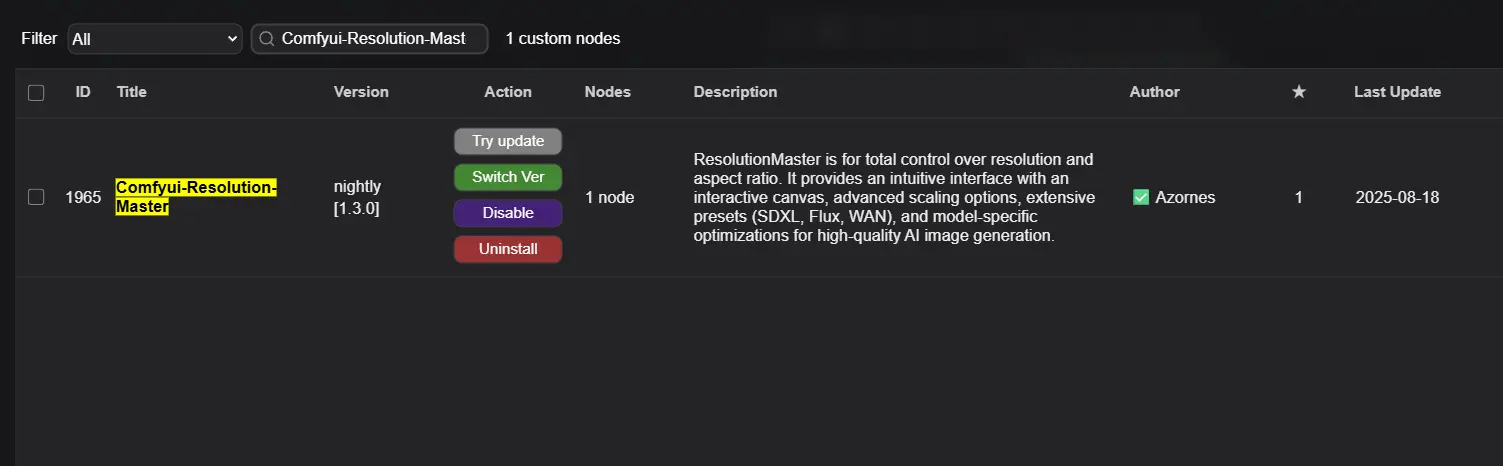Disable the Comfyui-Resolution-Master node
The image size is (1503, 466).
tap(508, 213)
